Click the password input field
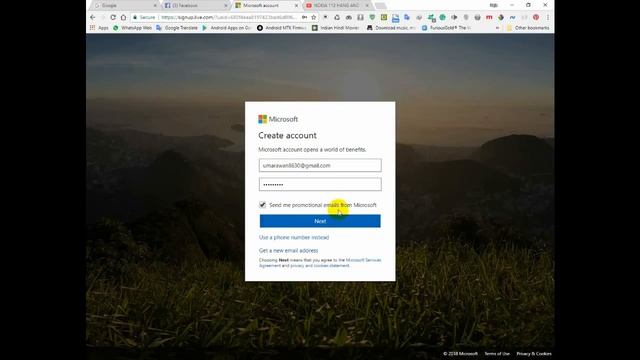This screenshot has height=360, width=640. (x=320, y=184)
